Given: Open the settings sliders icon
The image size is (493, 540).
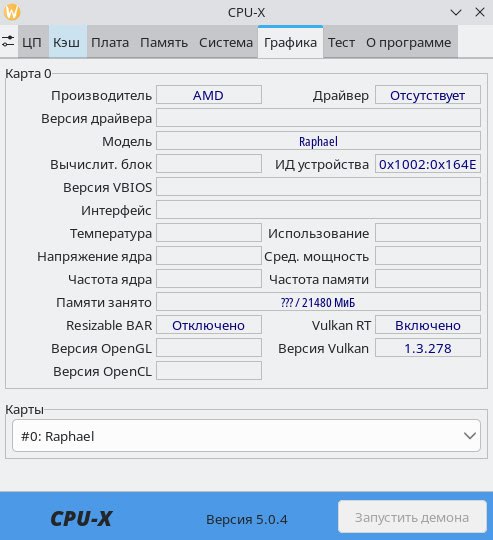Looking at the screenshot, I should tap(8, 42).
